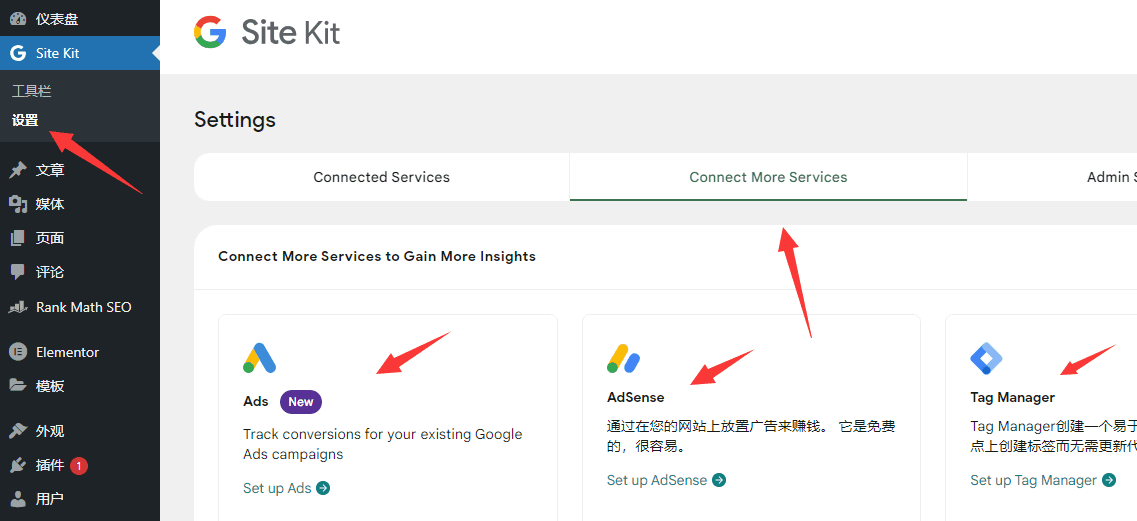Click the Rank Math SEO chart icon
The width and height of the screenshot is (1137, 521).
(18, 307)
